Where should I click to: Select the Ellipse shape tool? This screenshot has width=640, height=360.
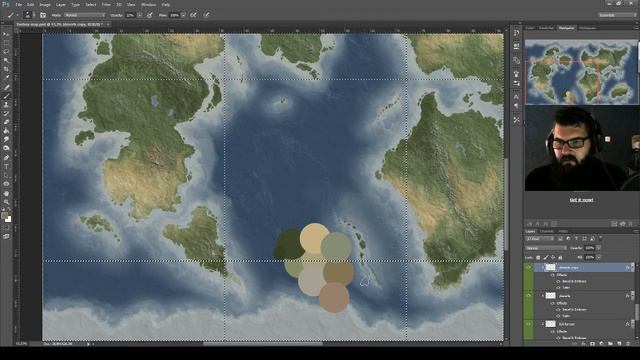6,184
